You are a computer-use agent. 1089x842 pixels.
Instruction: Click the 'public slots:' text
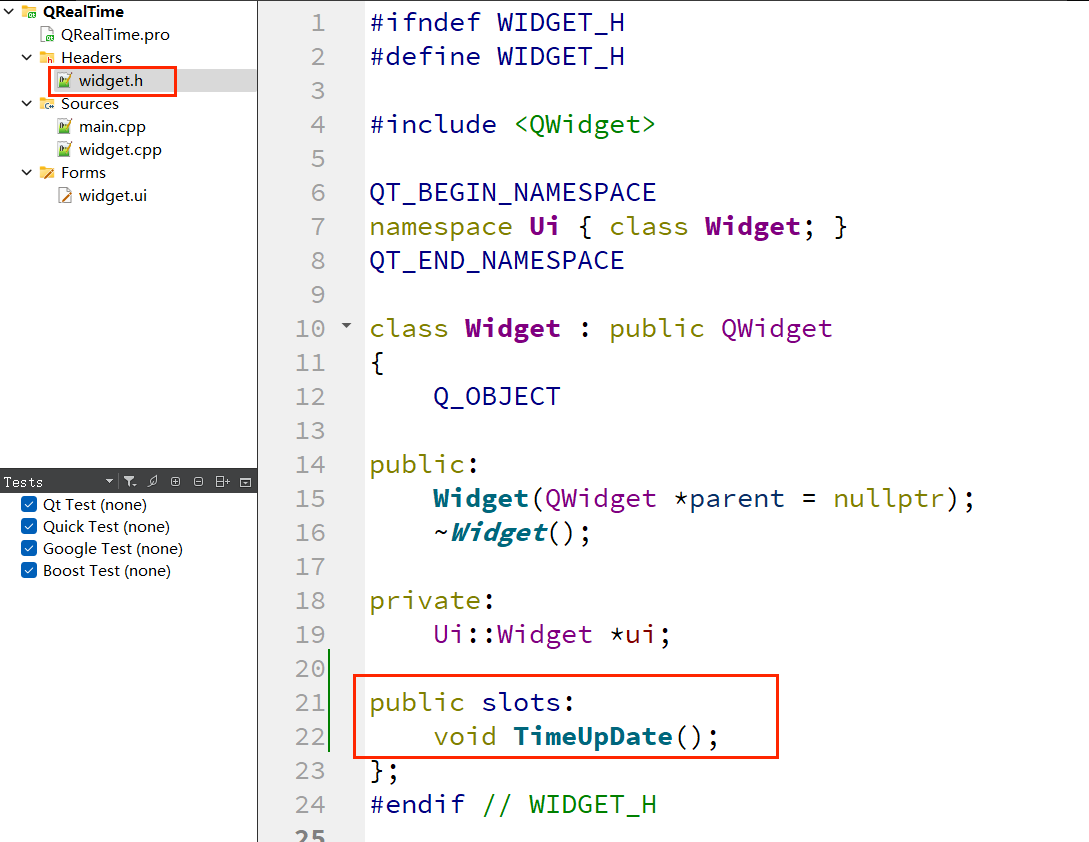tap(472, 702)
